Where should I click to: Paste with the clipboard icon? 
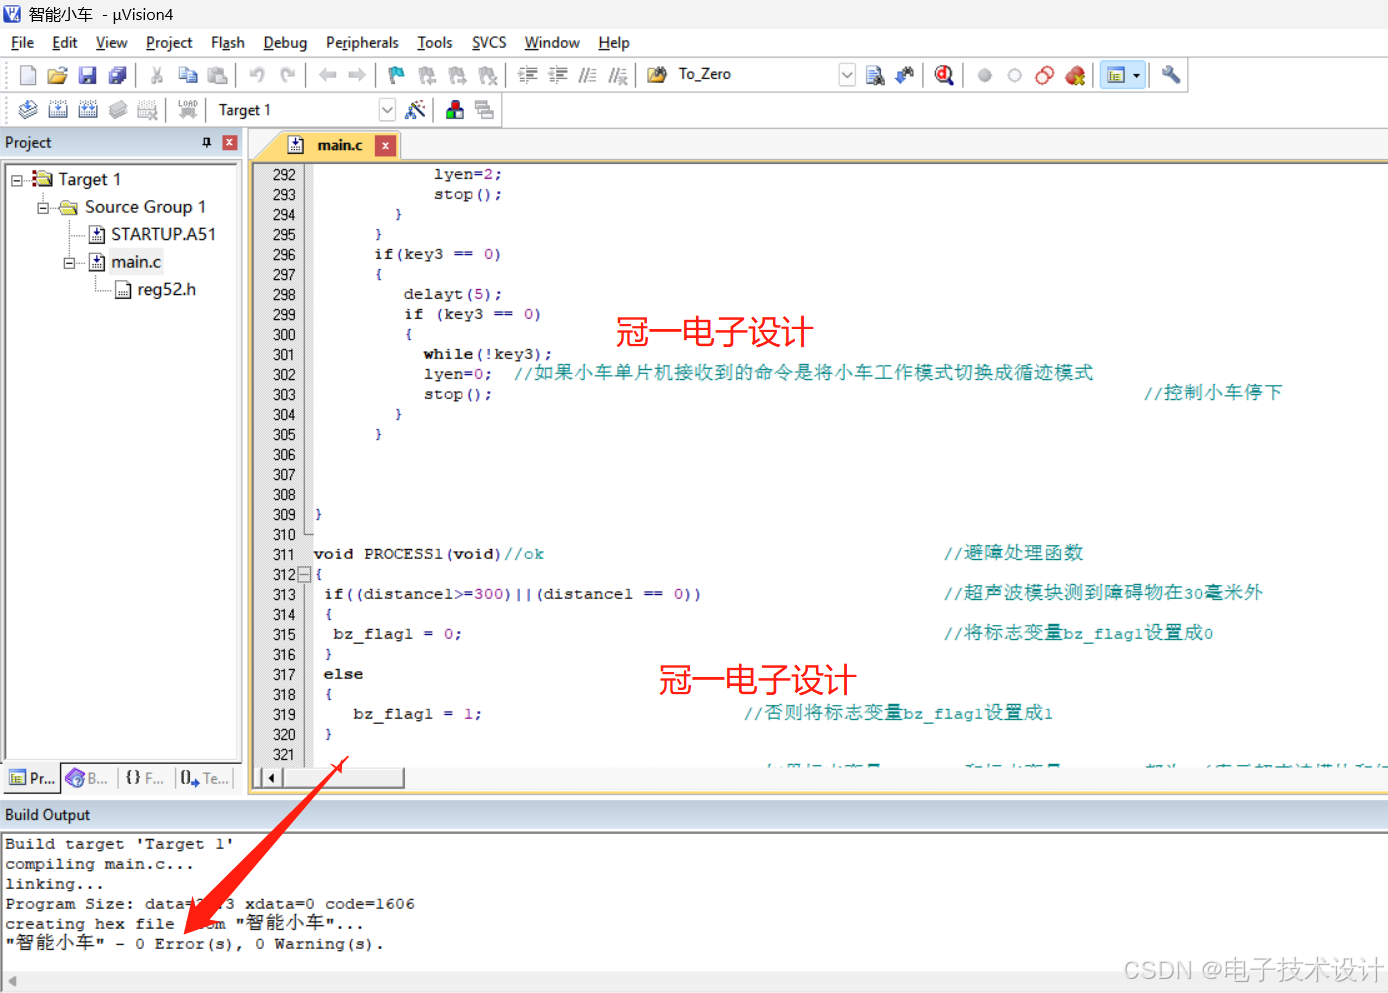click(x=217, y=75)
